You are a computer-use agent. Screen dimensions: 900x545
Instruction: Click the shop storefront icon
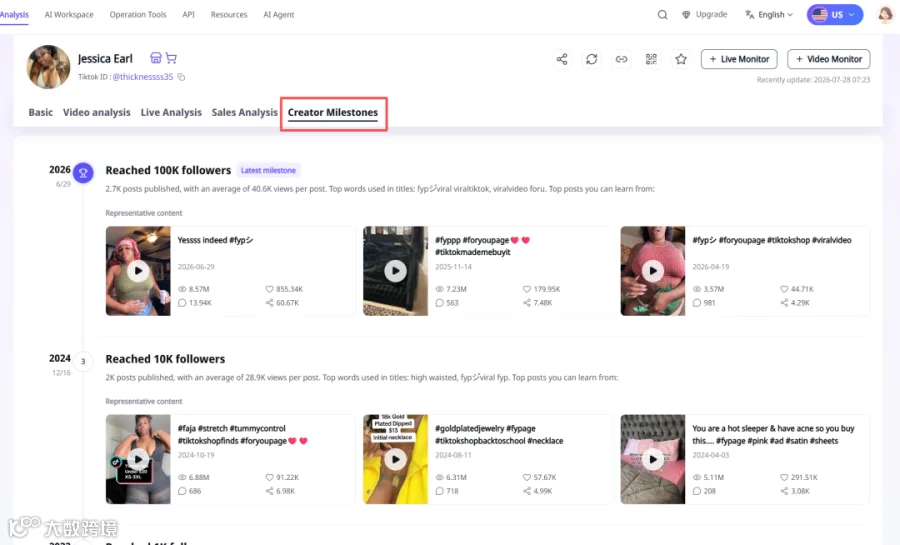(x=156, y=58)
